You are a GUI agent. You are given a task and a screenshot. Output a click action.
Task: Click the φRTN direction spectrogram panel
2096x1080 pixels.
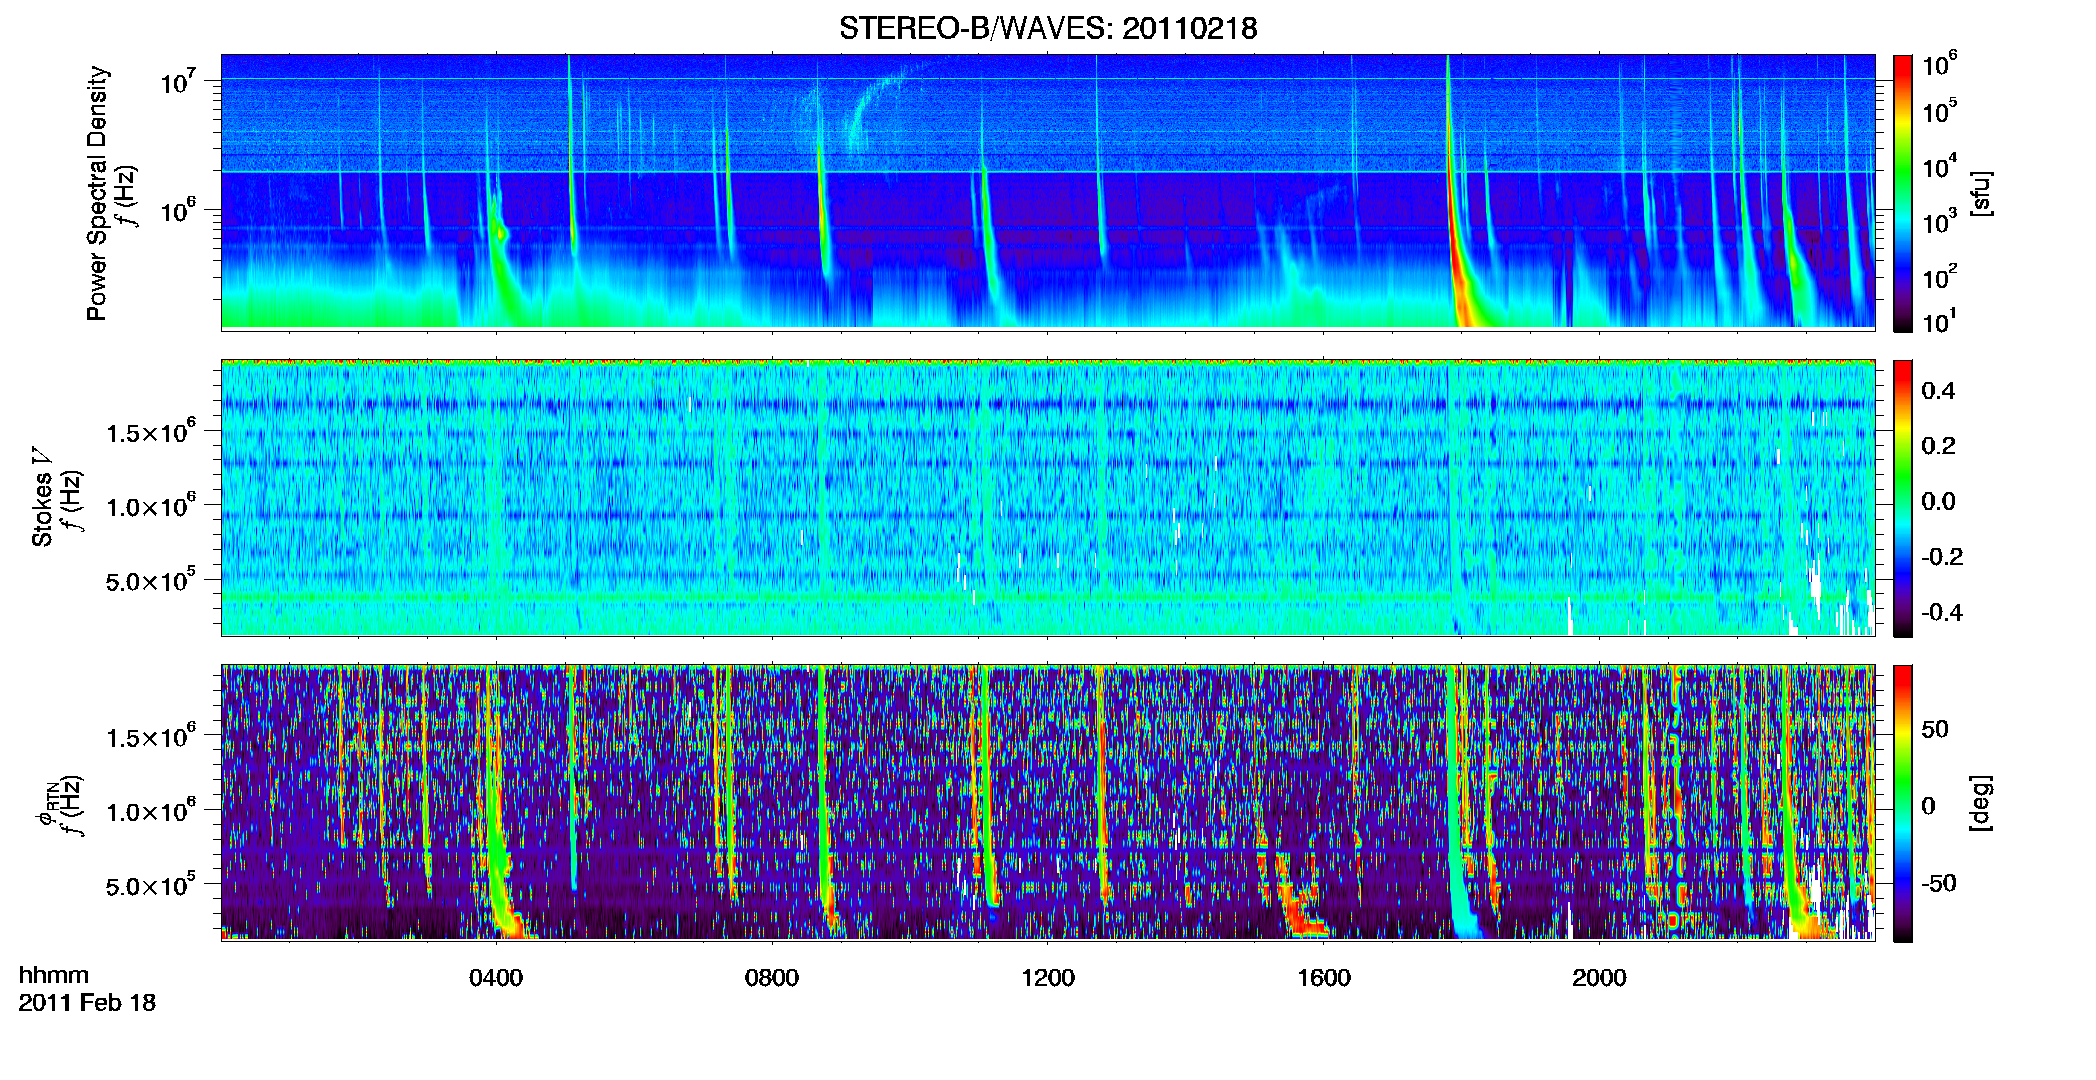[x=1048, y=802]
